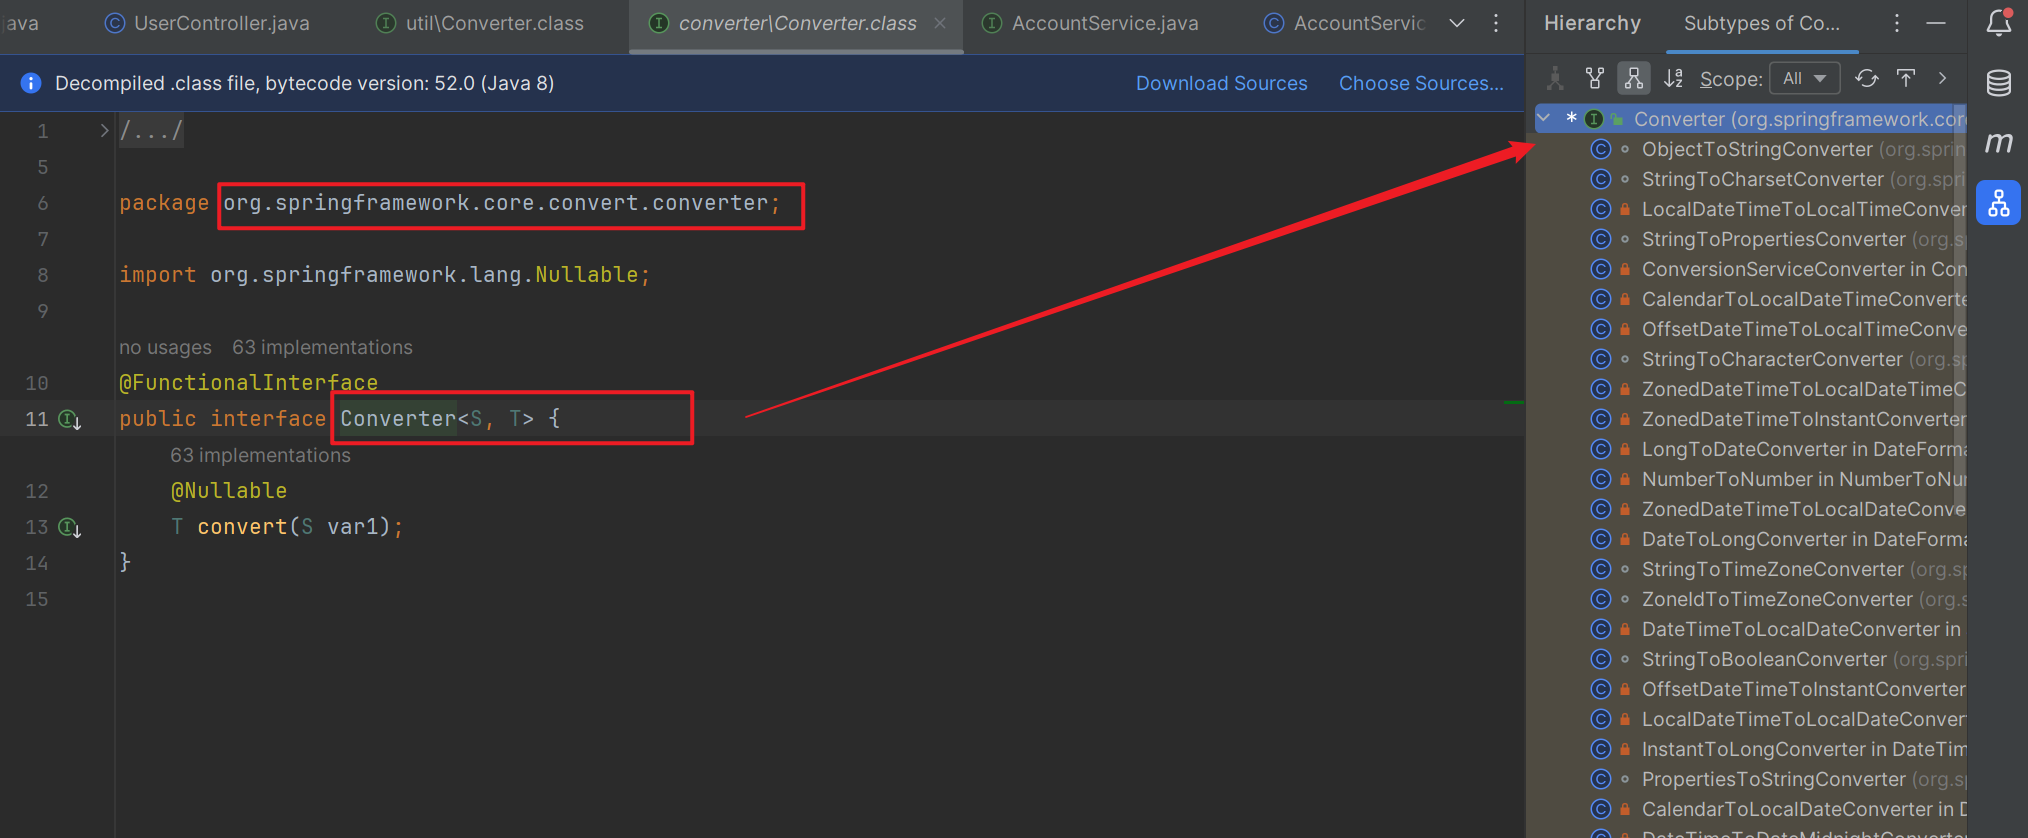This screenshot has height=838, width=2028.
Task: Select NumberToNumber row in hierarchy
Action: 1750,479
